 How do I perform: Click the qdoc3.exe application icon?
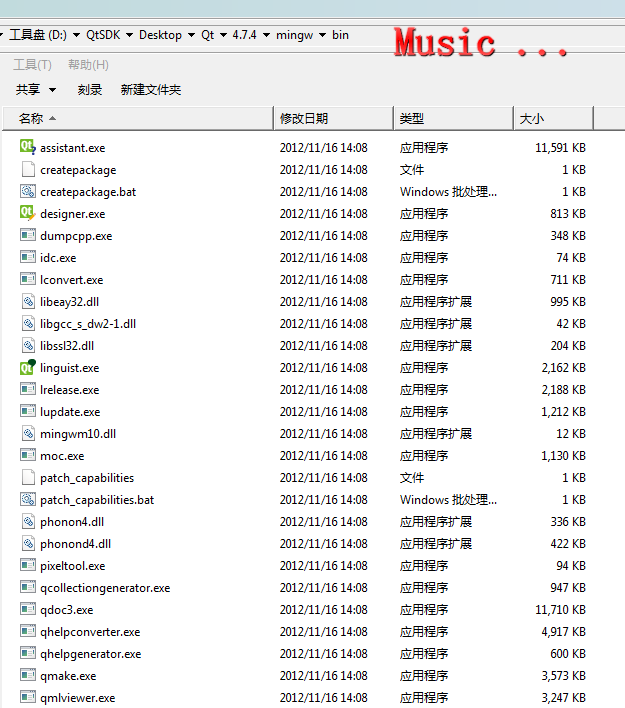(28, 609)
